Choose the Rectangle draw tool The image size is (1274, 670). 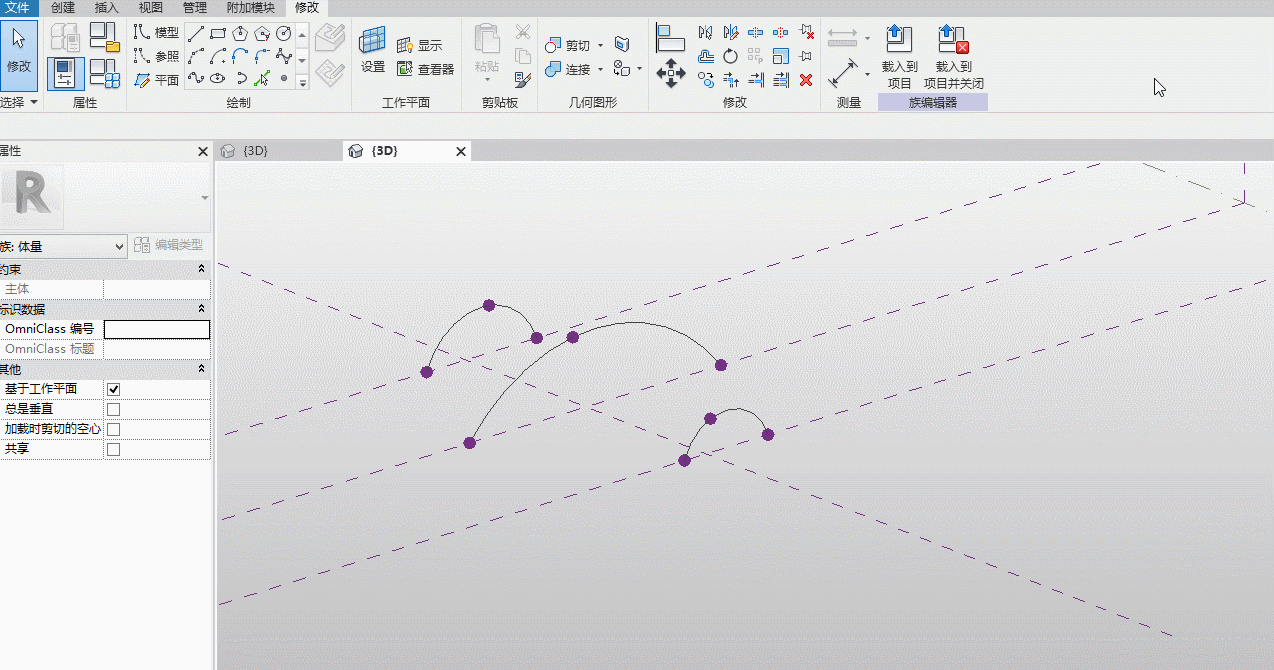(x=218, y=33)
